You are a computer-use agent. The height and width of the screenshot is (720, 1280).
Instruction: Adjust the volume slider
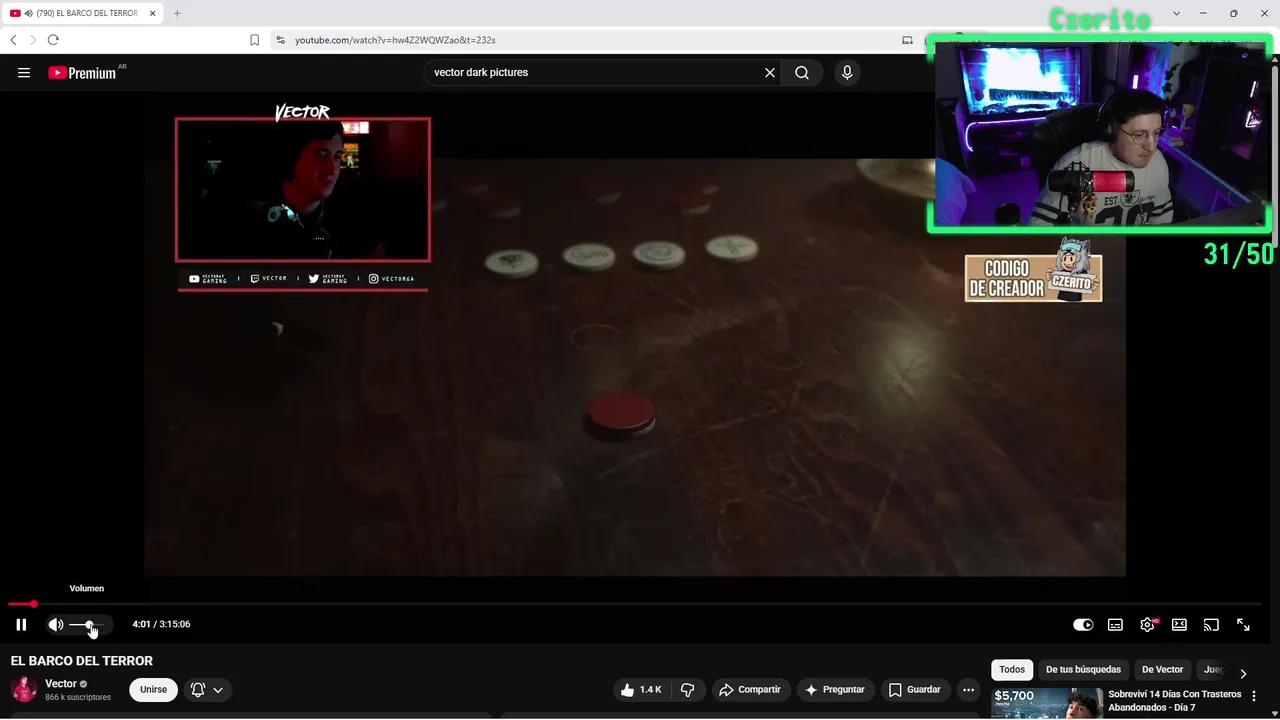coord(86,625)
